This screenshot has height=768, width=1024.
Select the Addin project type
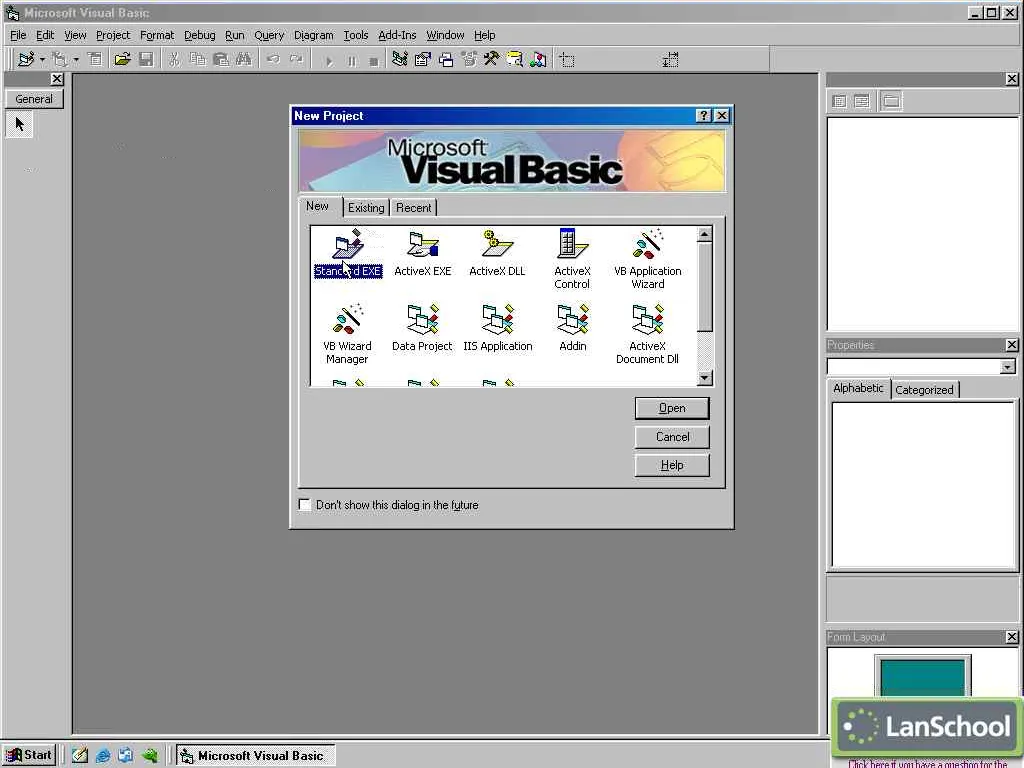pyautogui.click(x=573, y=328)
